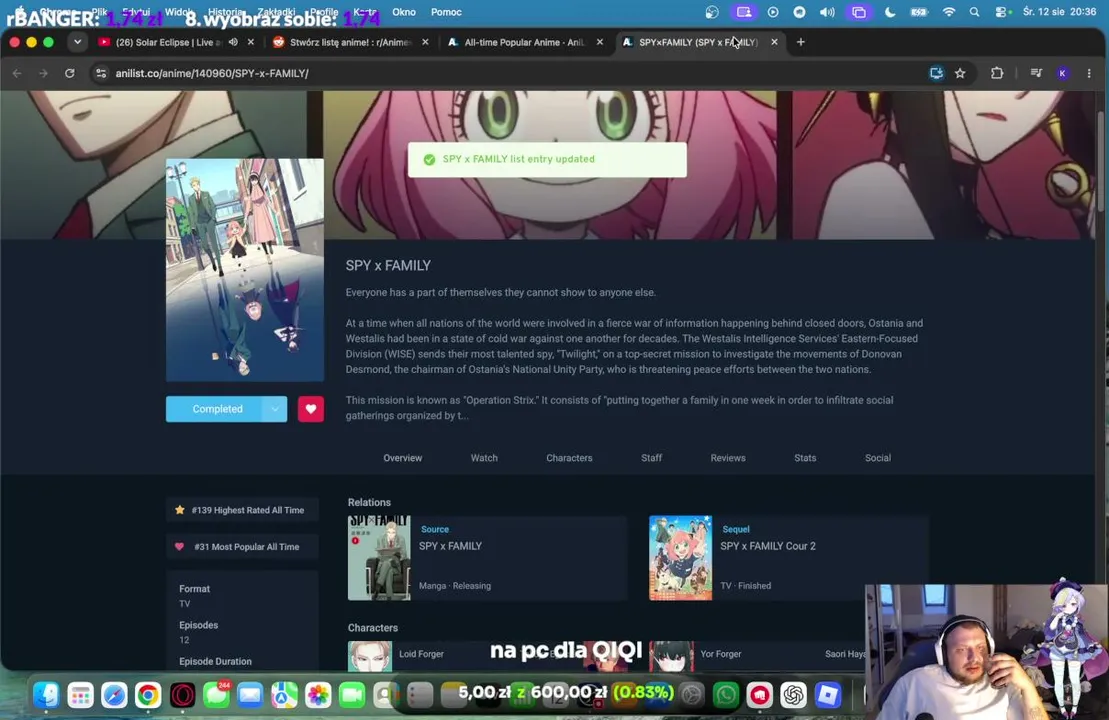Open Chrome profile avatar K
The width and height of the screenshot is (1109, 720).
[1062, 73]
